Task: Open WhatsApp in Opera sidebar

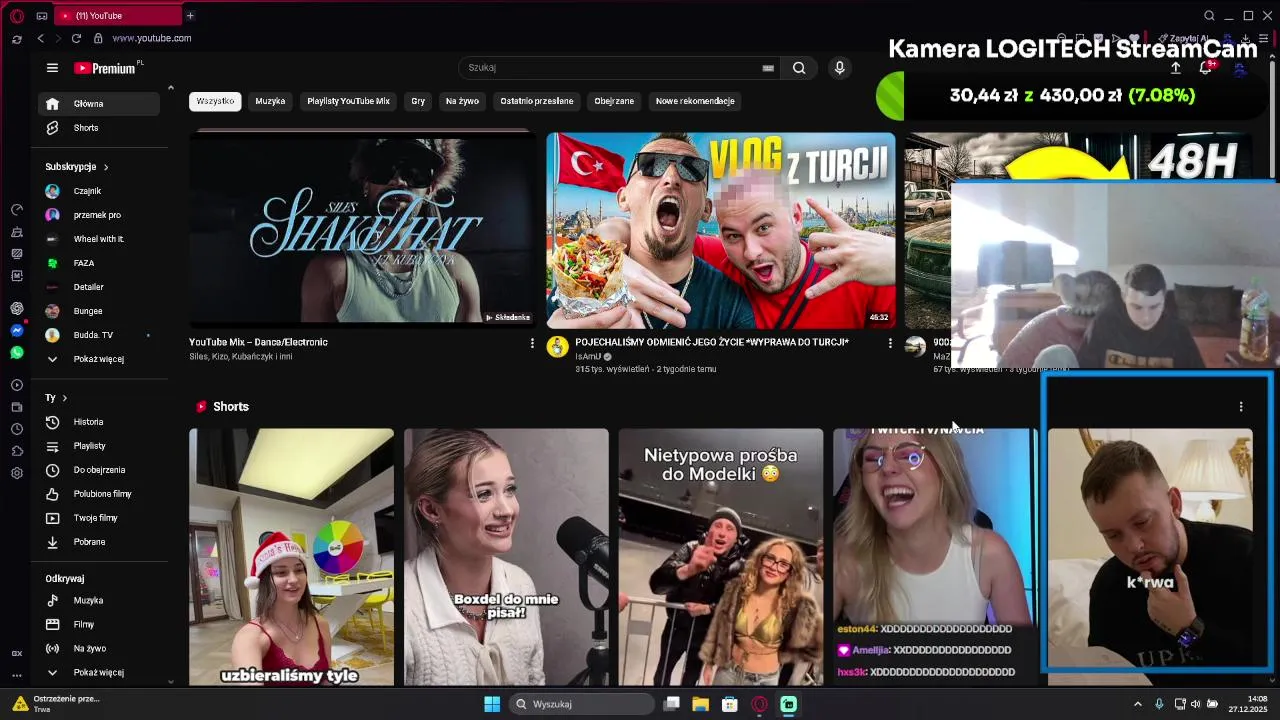Action: pyautogui.click(x=17, y=353)
